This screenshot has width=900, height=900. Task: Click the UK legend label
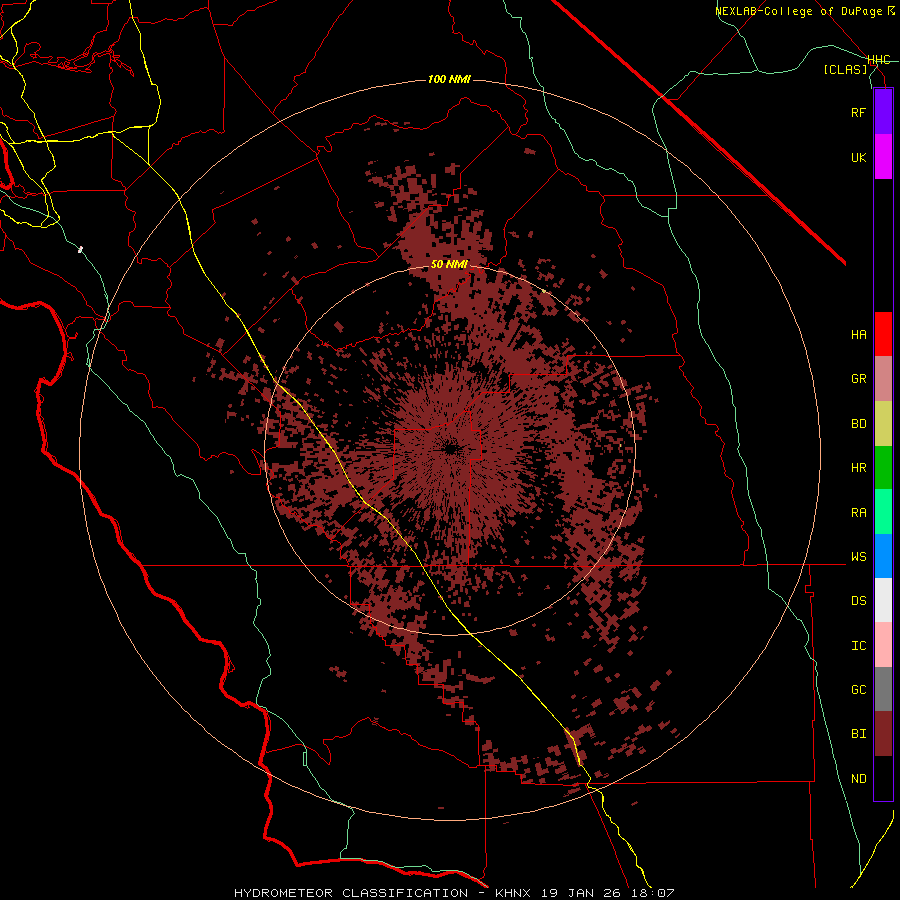click(858, 157)
